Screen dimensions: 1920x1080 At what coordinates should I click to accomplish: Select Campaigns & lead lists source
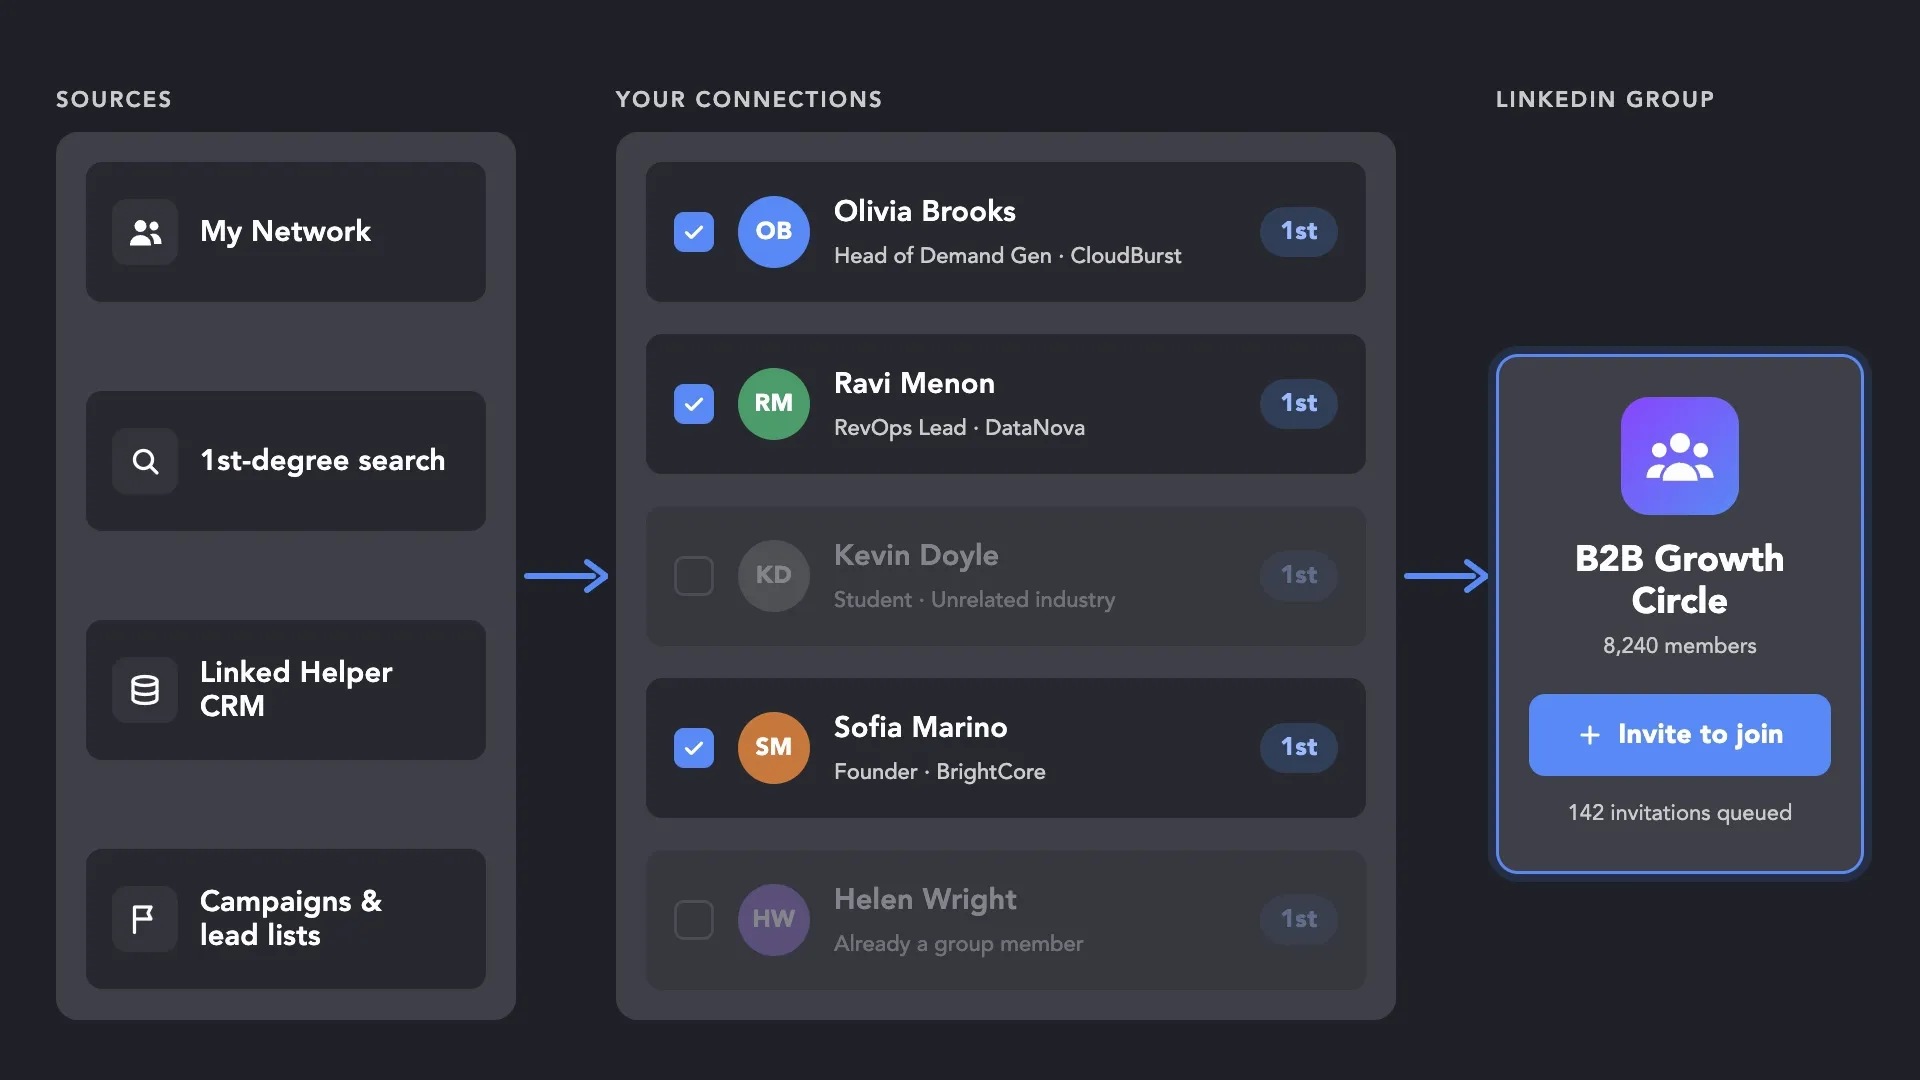pos(286,919)
